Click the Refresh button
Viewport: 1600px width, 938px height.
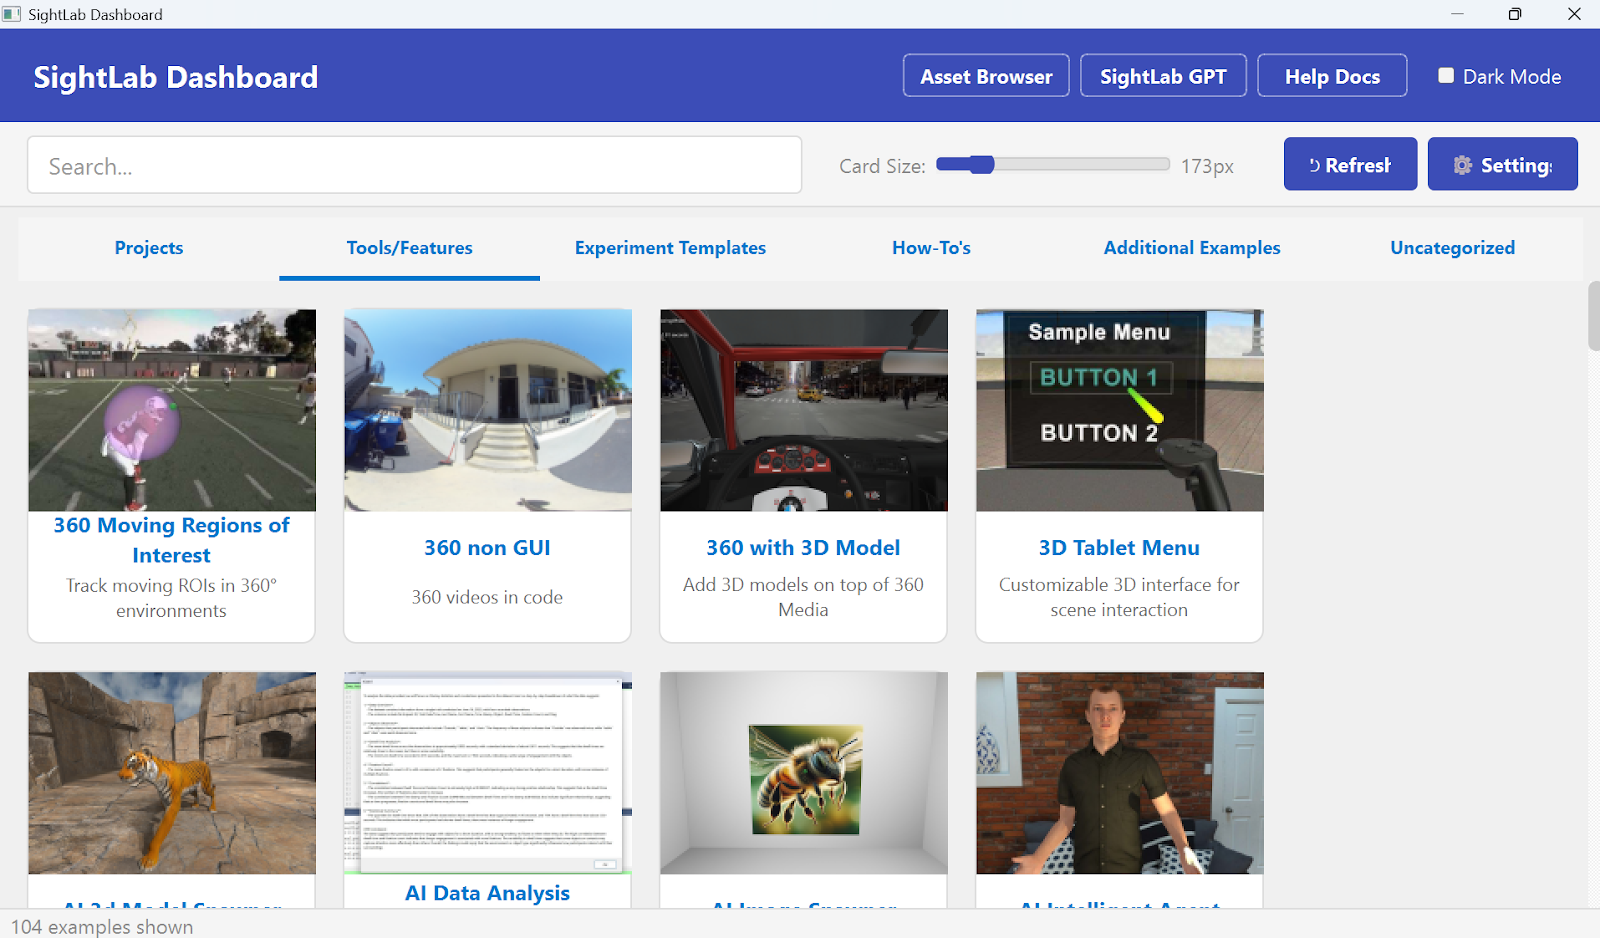[x=1350, y=164]
